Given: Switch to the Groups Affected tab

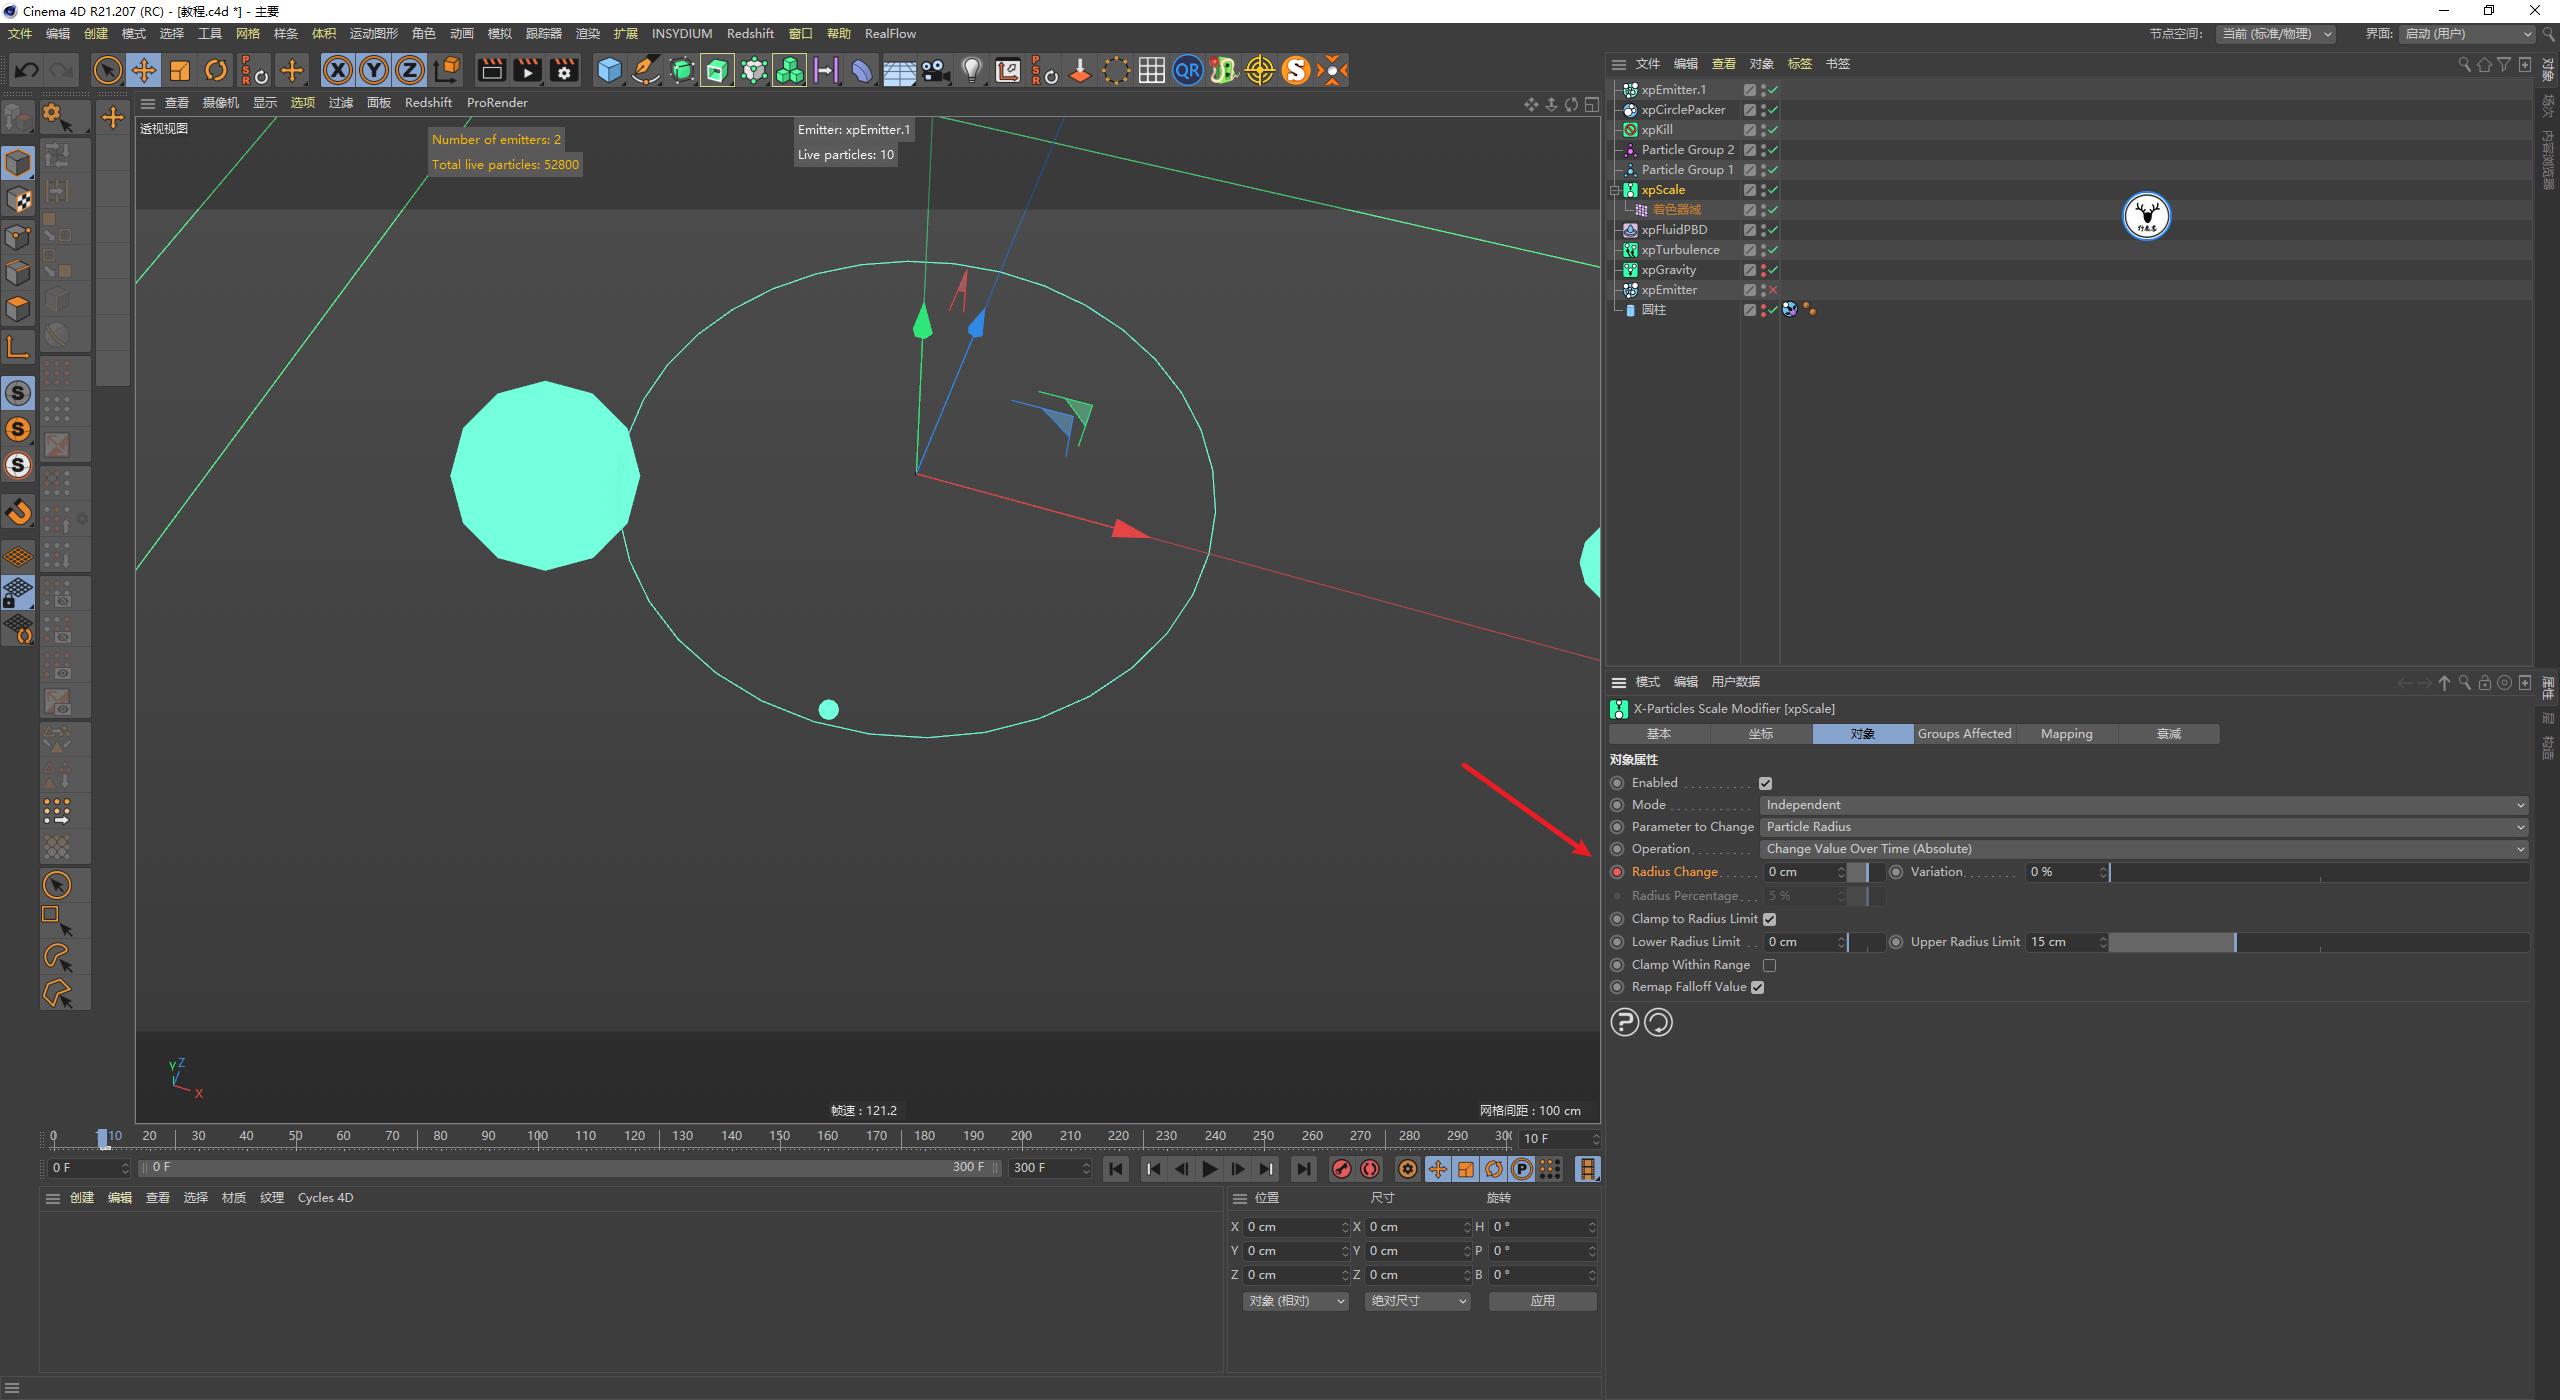Looking at the screenshot, I should coord(1964,733).
